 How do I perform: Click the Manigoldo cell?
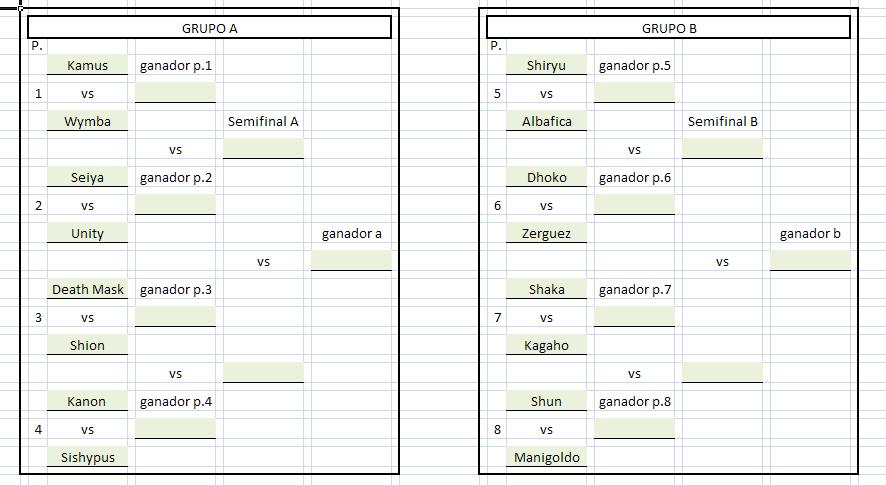tap(546, 457)
